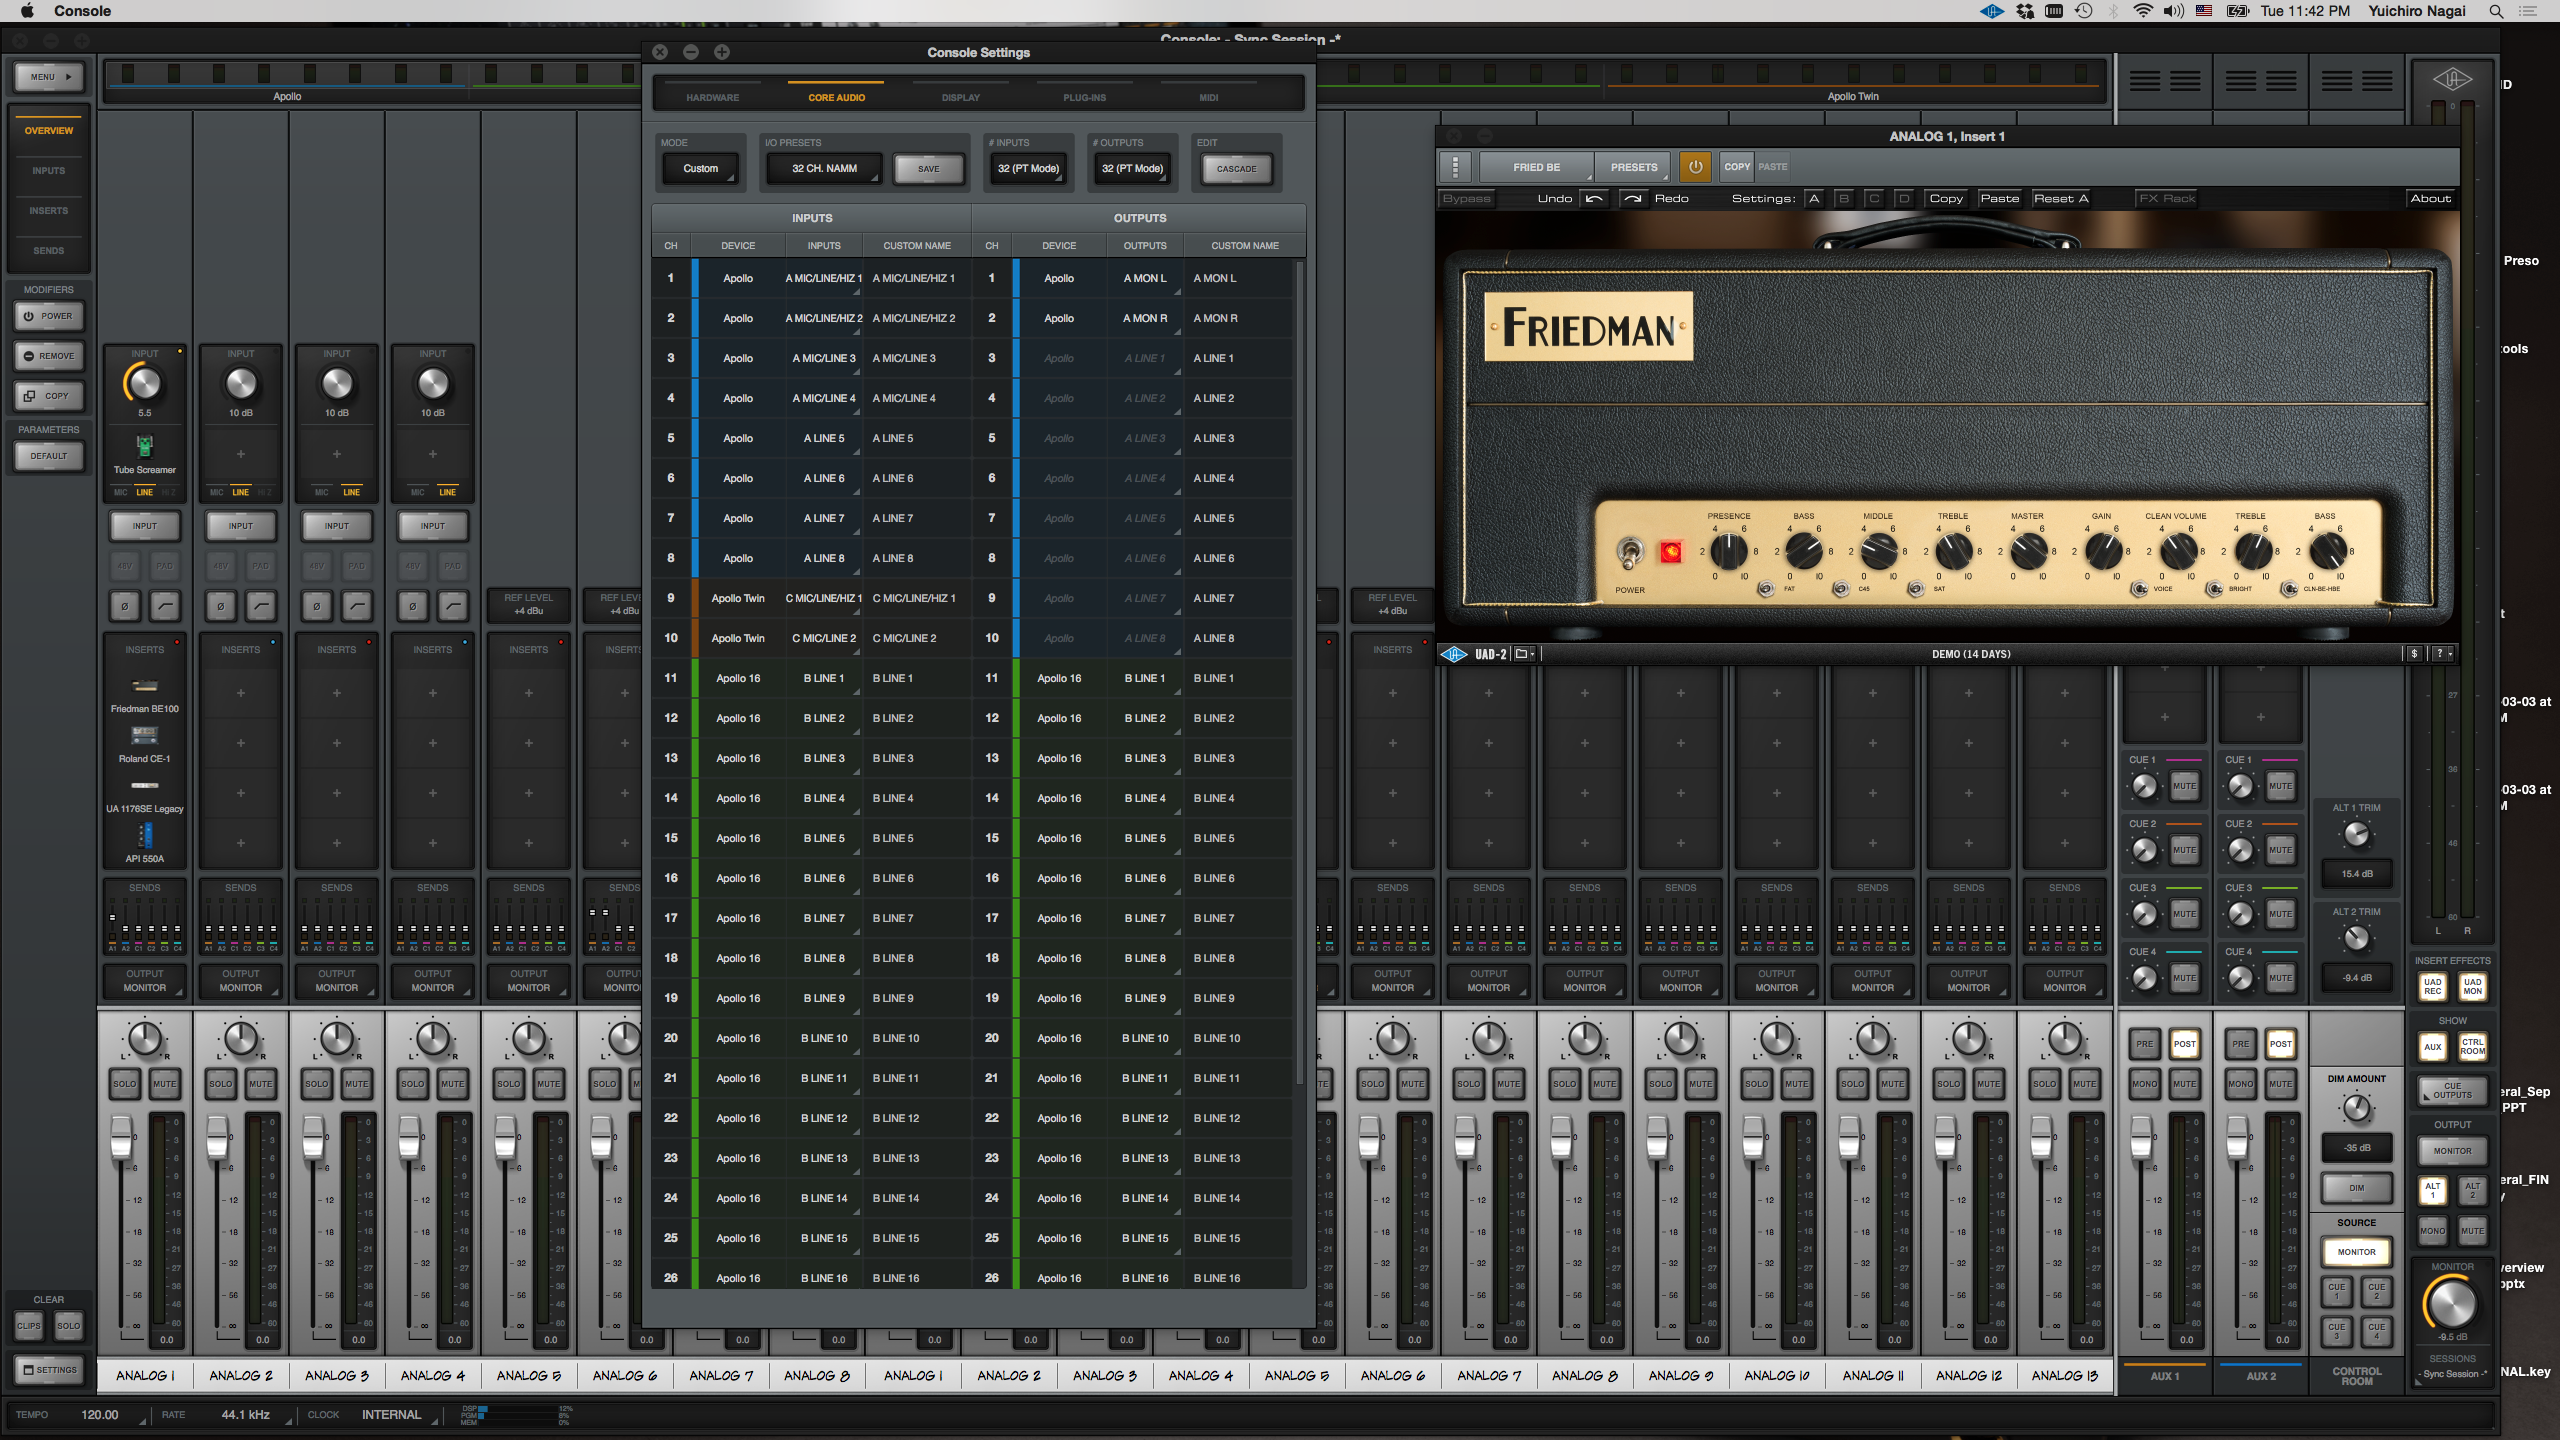Screen dimensions: 2560x1440
Task: Select the first view layout lines icon
Action: click(x=2144, y=81)
